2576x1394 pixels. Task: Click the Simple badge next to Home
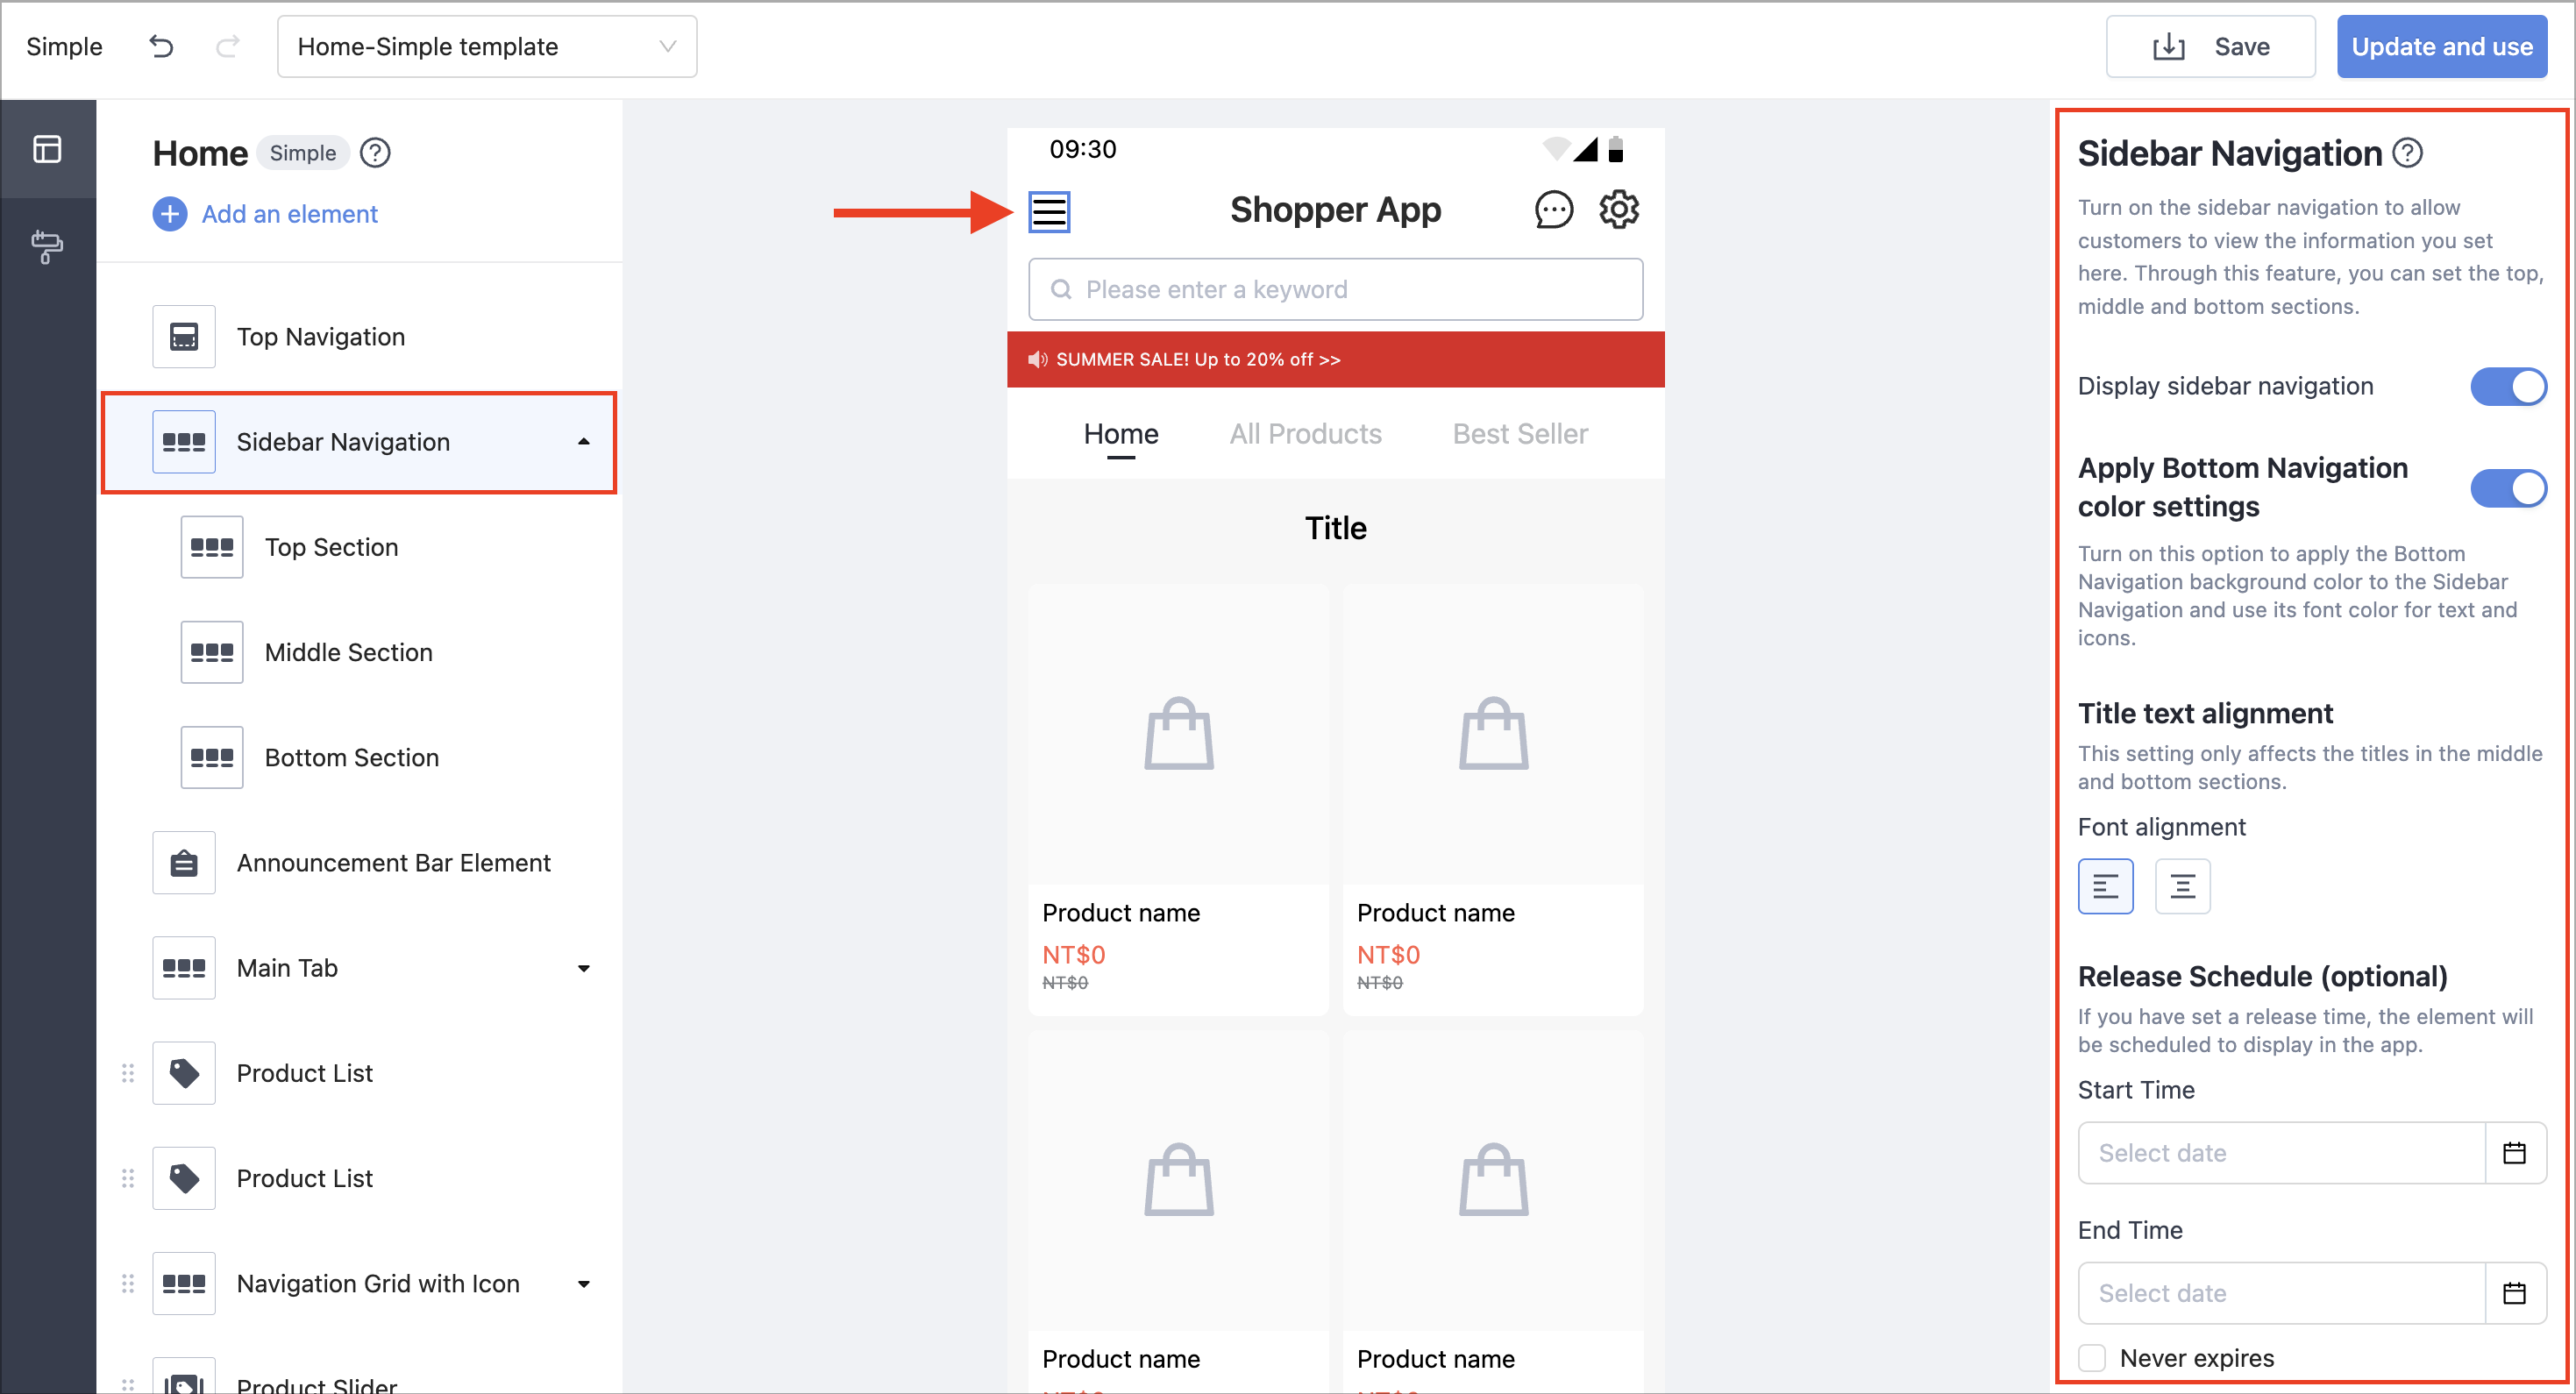tap(303, 153)
